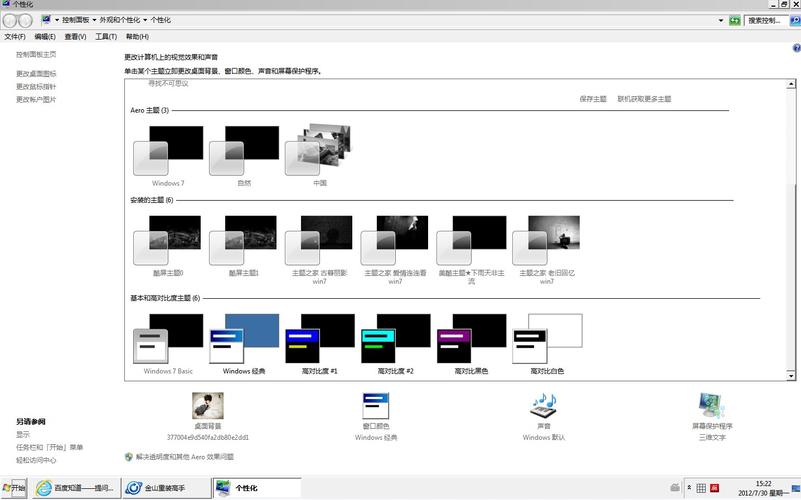Select the Windows 经典 theme

point(244,344)
